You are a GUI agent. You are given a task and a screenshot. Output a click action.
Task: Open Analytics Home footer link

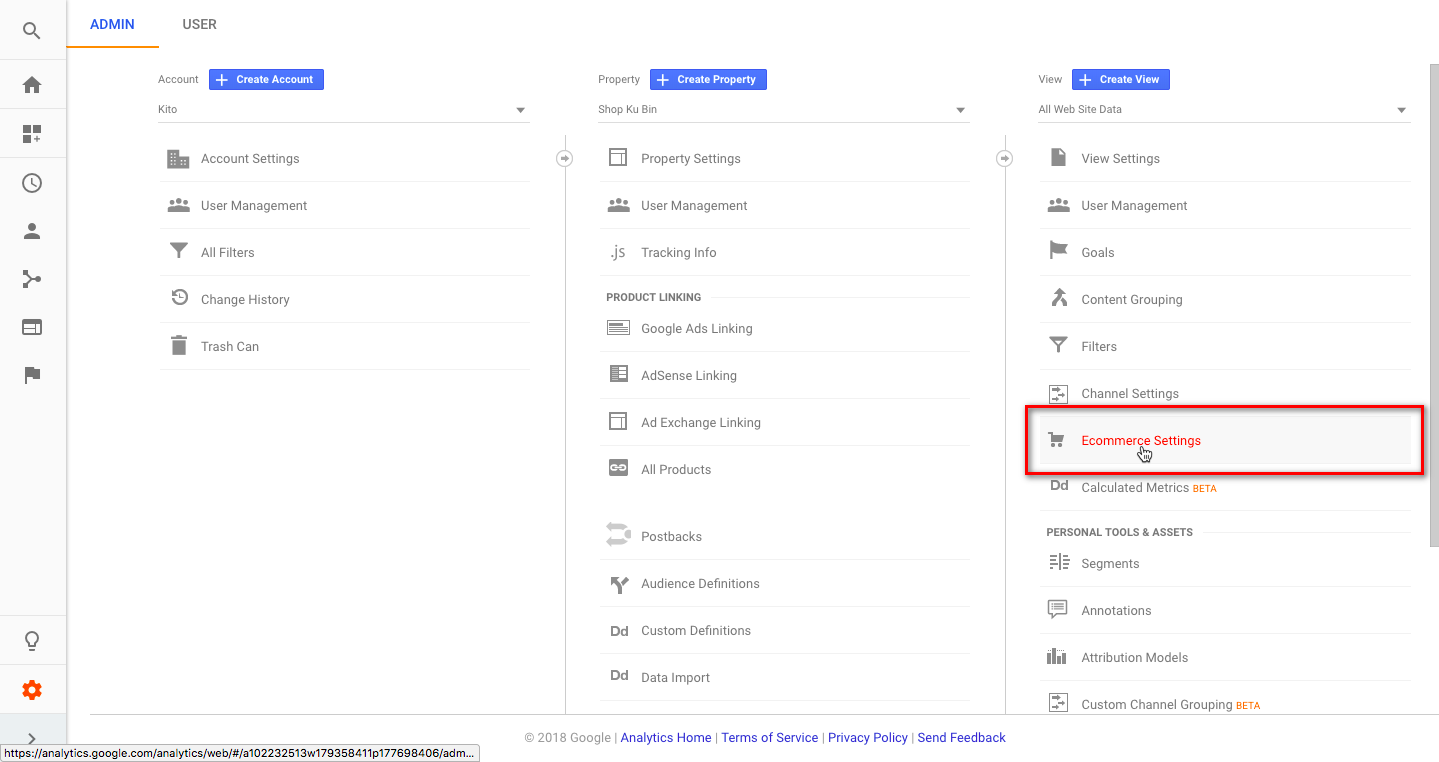pos(666,737)
